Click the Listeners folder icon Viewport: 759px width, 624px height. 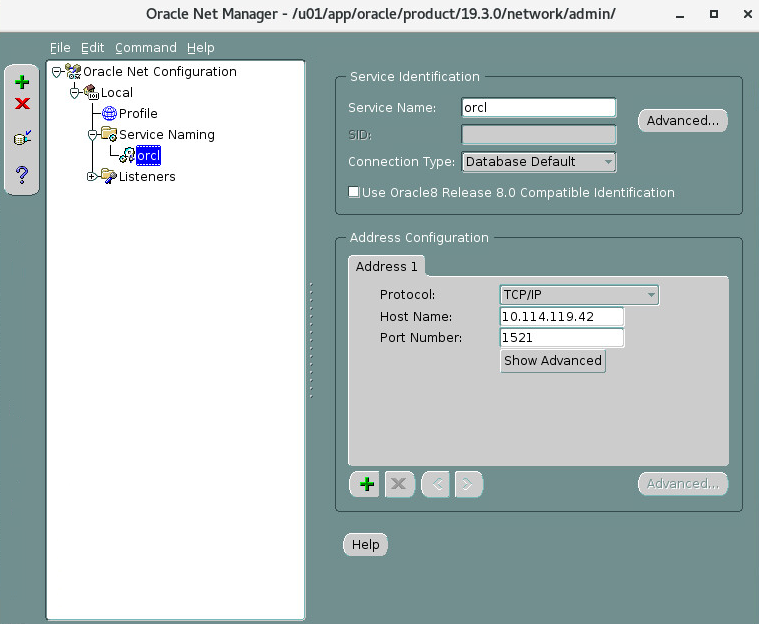[x=109, y=176]
